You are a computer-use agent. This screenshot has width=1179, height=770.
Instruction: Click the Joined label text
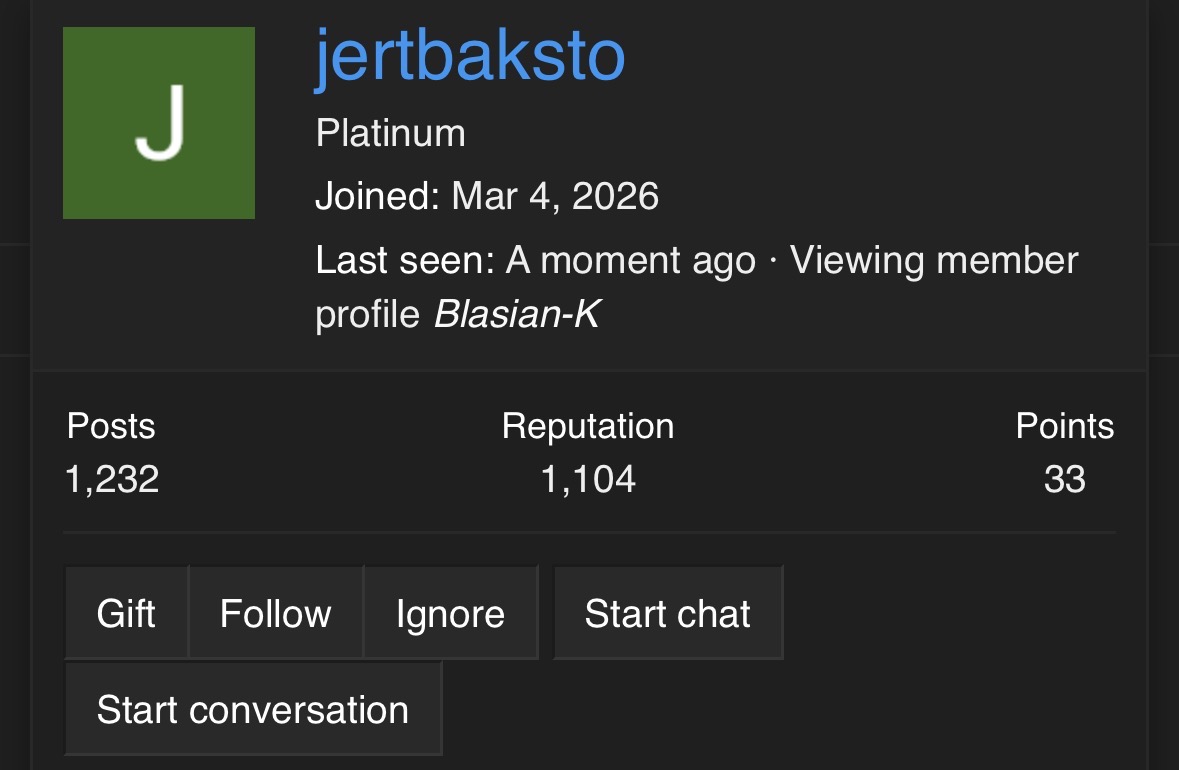point(377,196)
